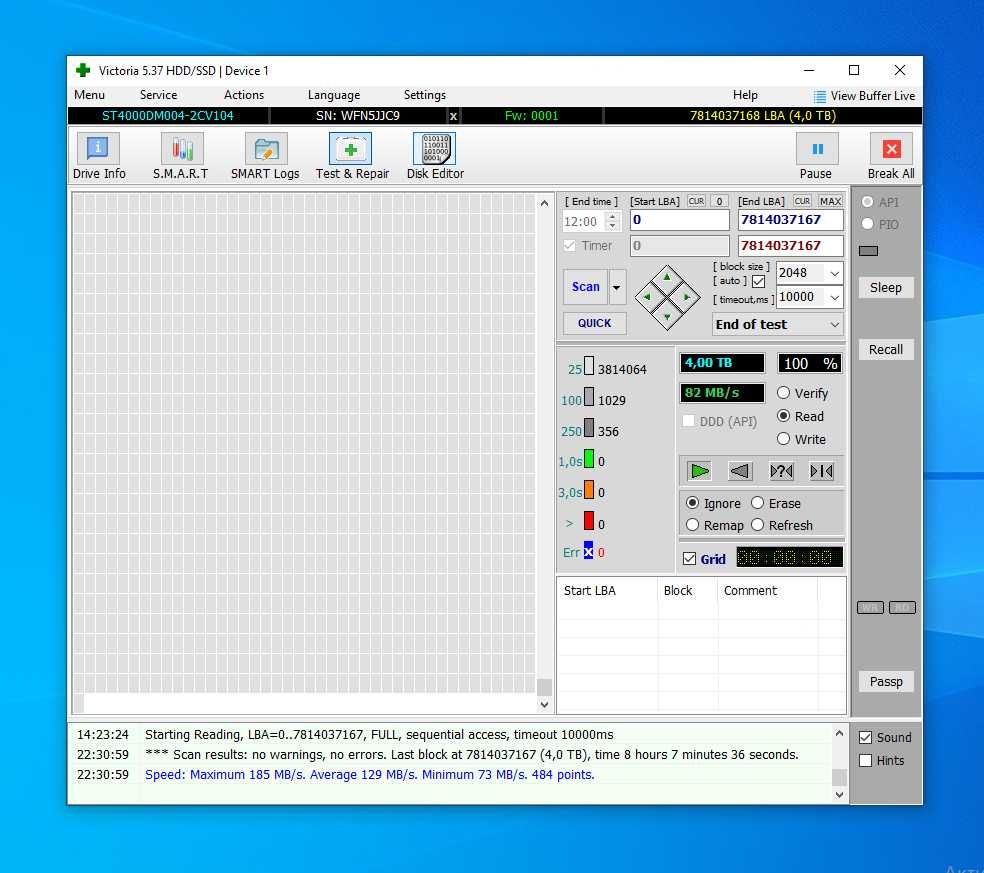Click the up arrow in the navigation diamond
The image size is (984, 873).
pos(666,277)
